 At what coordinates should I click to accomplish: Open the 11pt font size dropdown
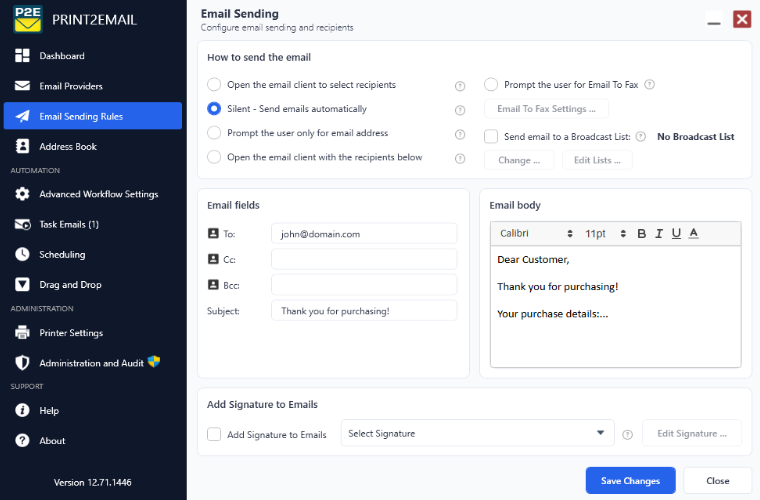(x=605, y=234)
